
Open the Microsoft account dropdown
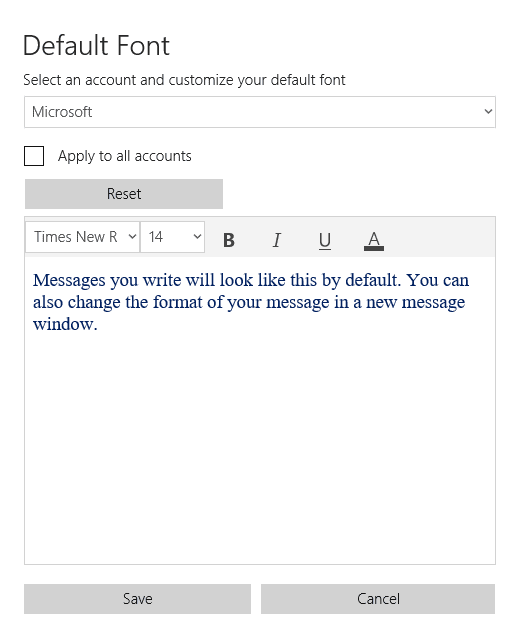[x=260, y=112]
